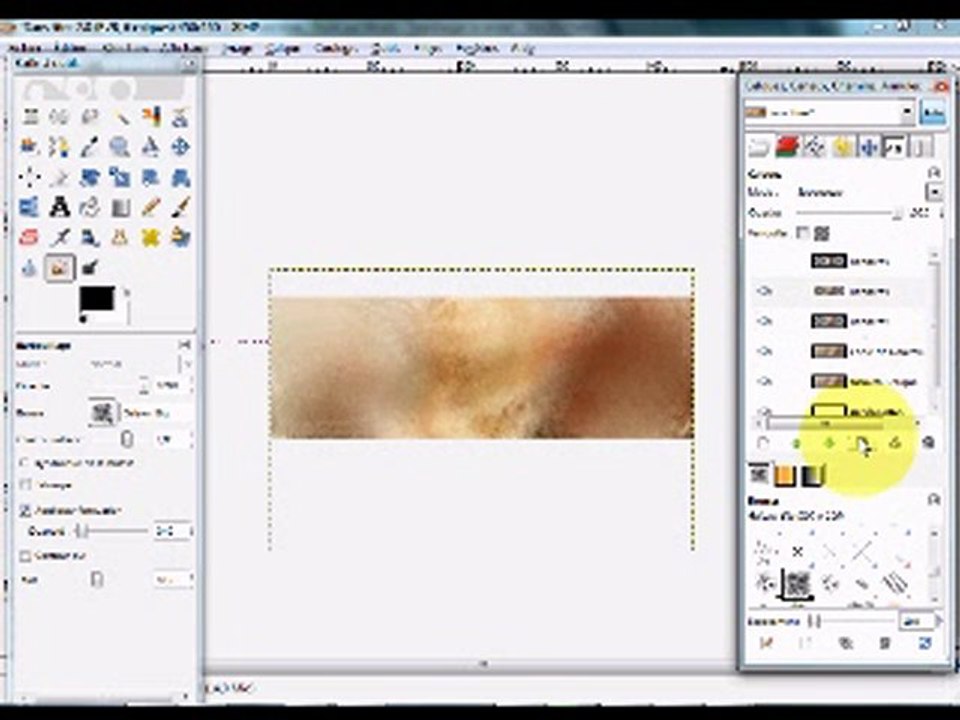The image size is (960, 720).
Task: Select the Measure tool
Action: (151, 147)
